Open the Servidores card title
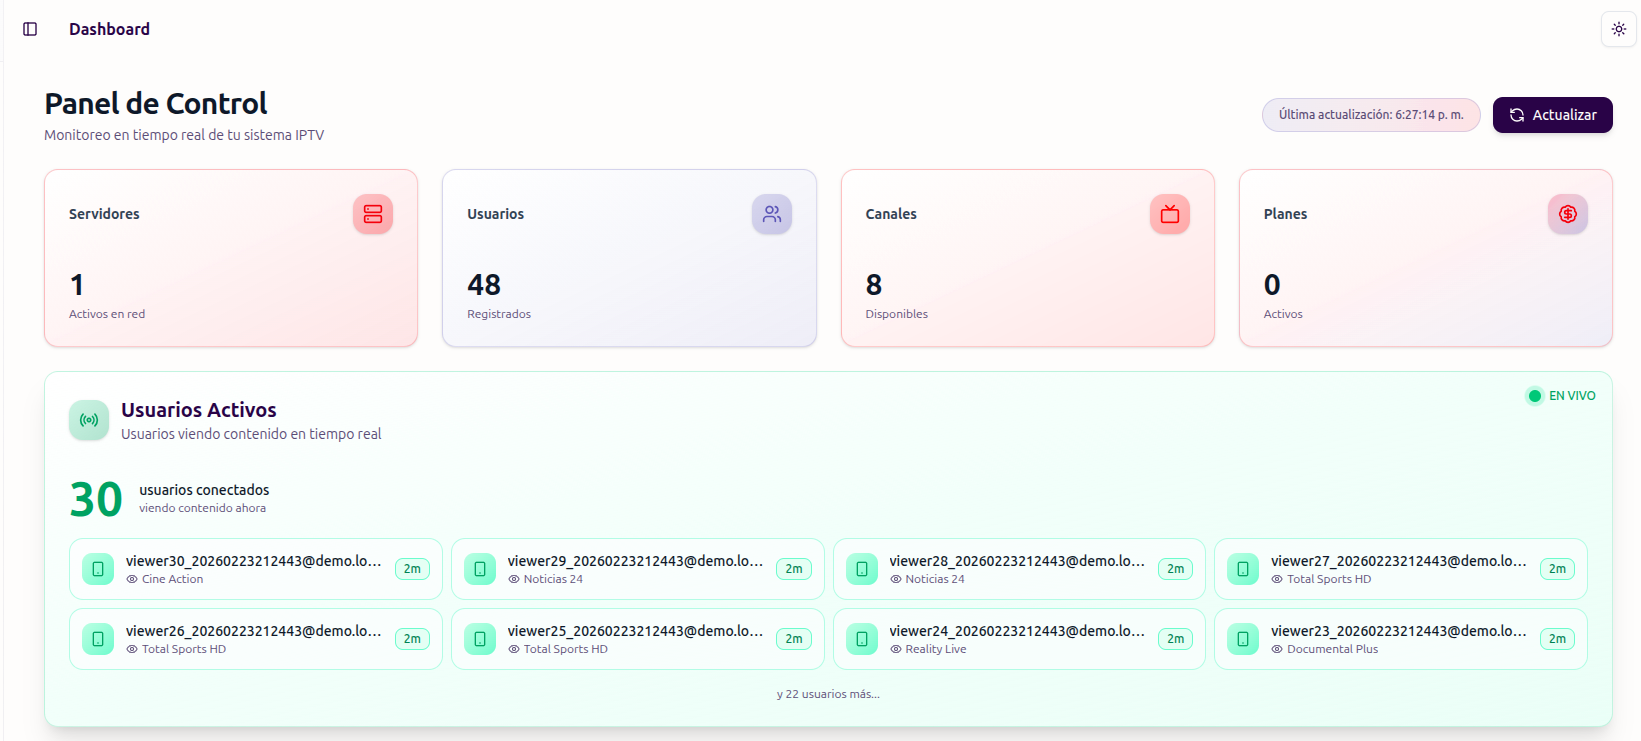1641x741 pixels. (104, 214)
